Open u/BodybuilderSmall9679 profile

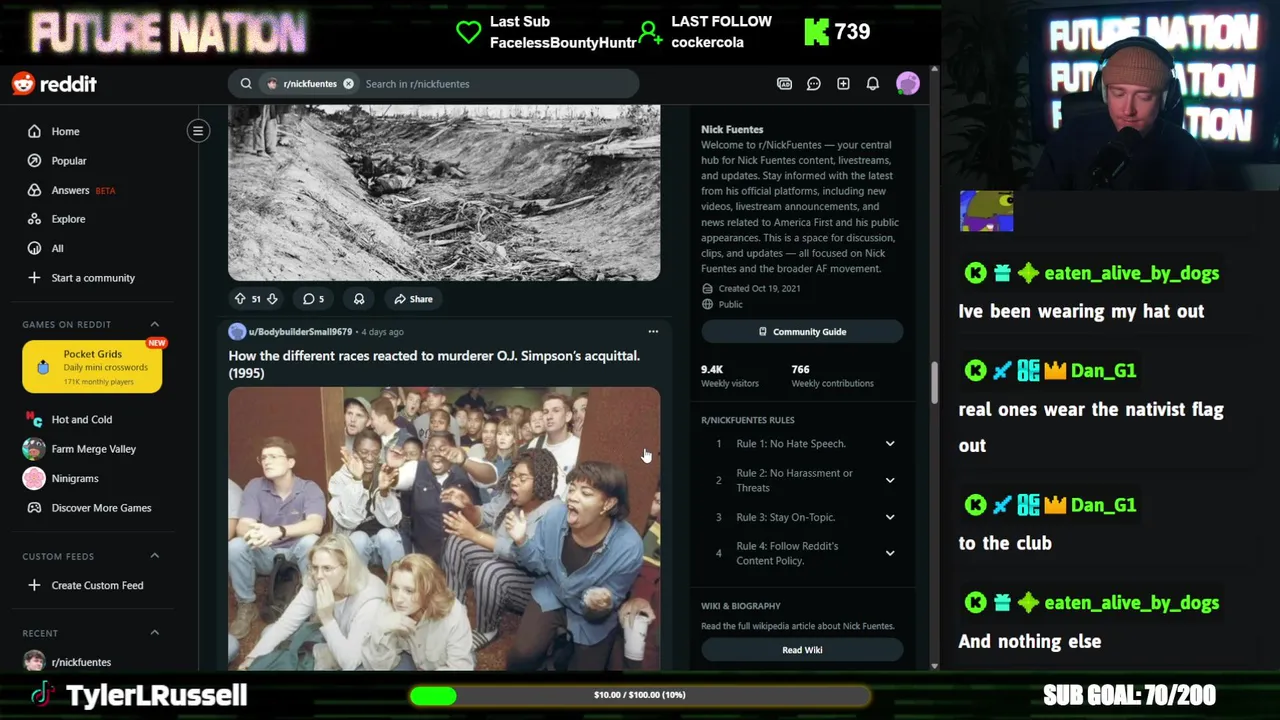[300, 332]
